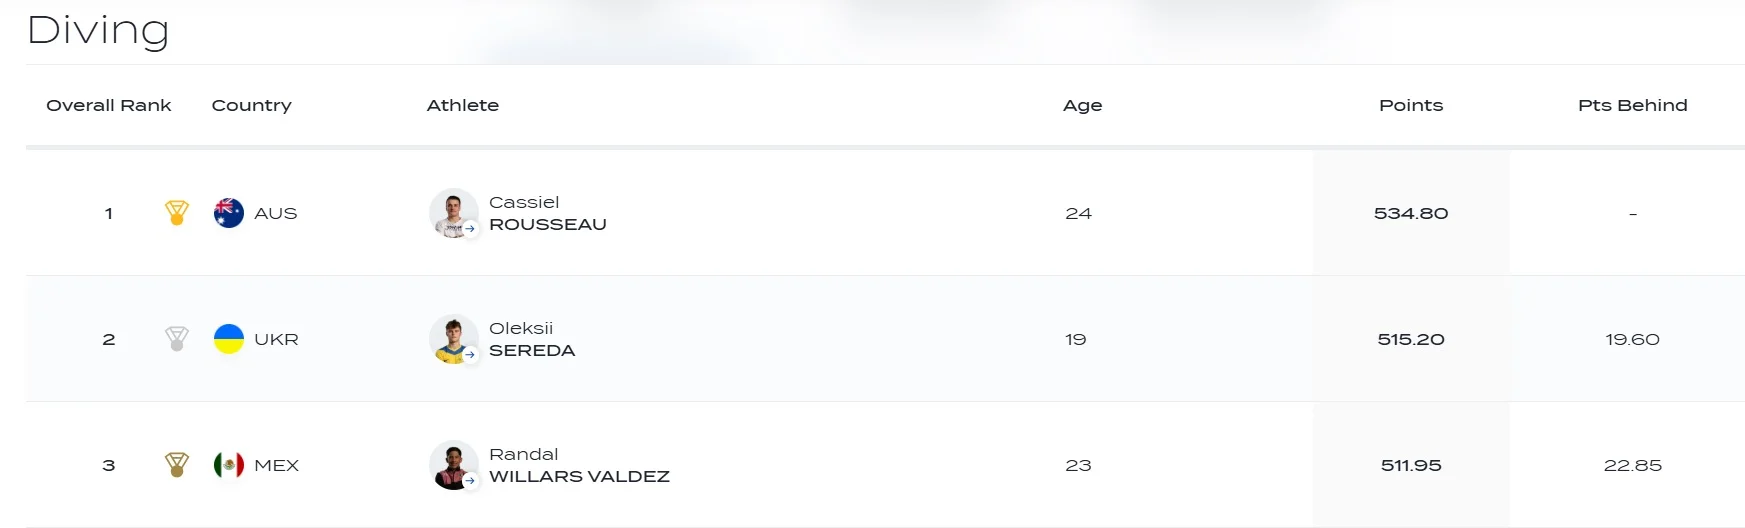
Task: Open Cassiel ROUSSEAU athlete profile link
Action: pos(547,214)
